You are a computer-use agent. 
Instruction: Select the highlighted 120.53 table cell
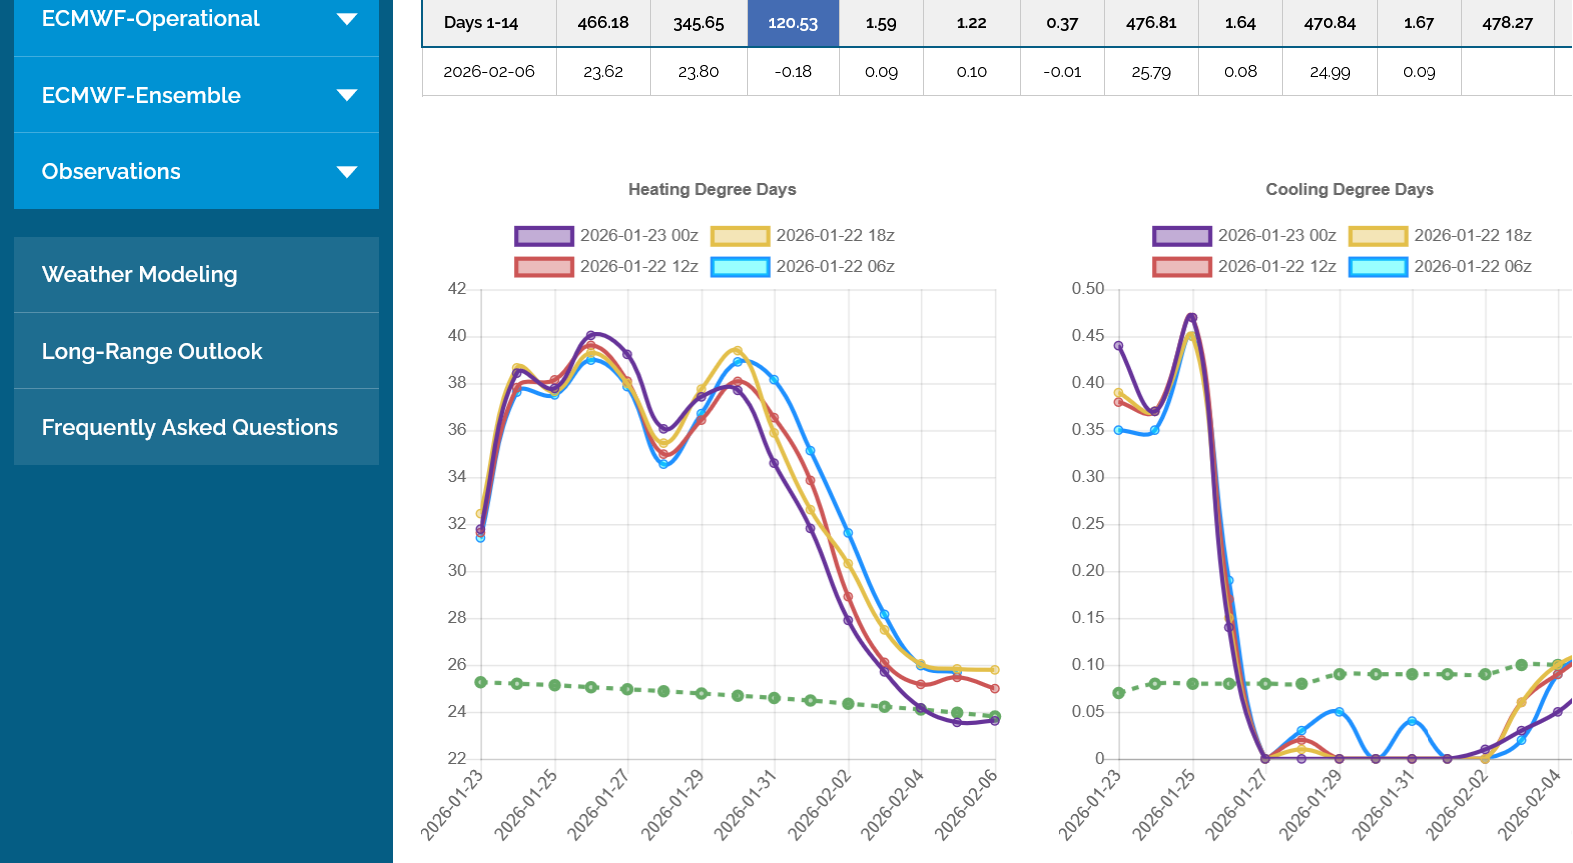793,23
